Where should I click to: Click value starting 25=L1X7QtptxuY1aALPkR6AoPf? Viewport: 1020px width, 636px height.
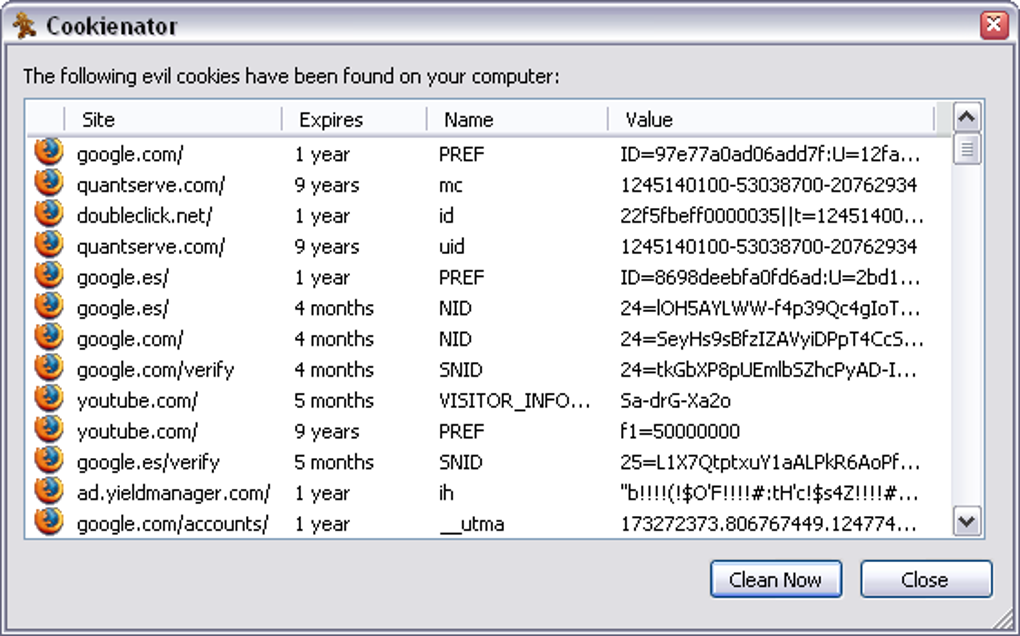(769, 462)
